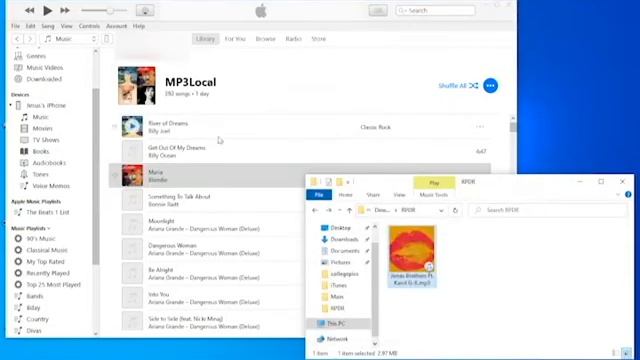Viewport: 640px width, 360px height.
Task: Open the File menu in iTunes
Action: pyautogui.click(x=16, y=26)
